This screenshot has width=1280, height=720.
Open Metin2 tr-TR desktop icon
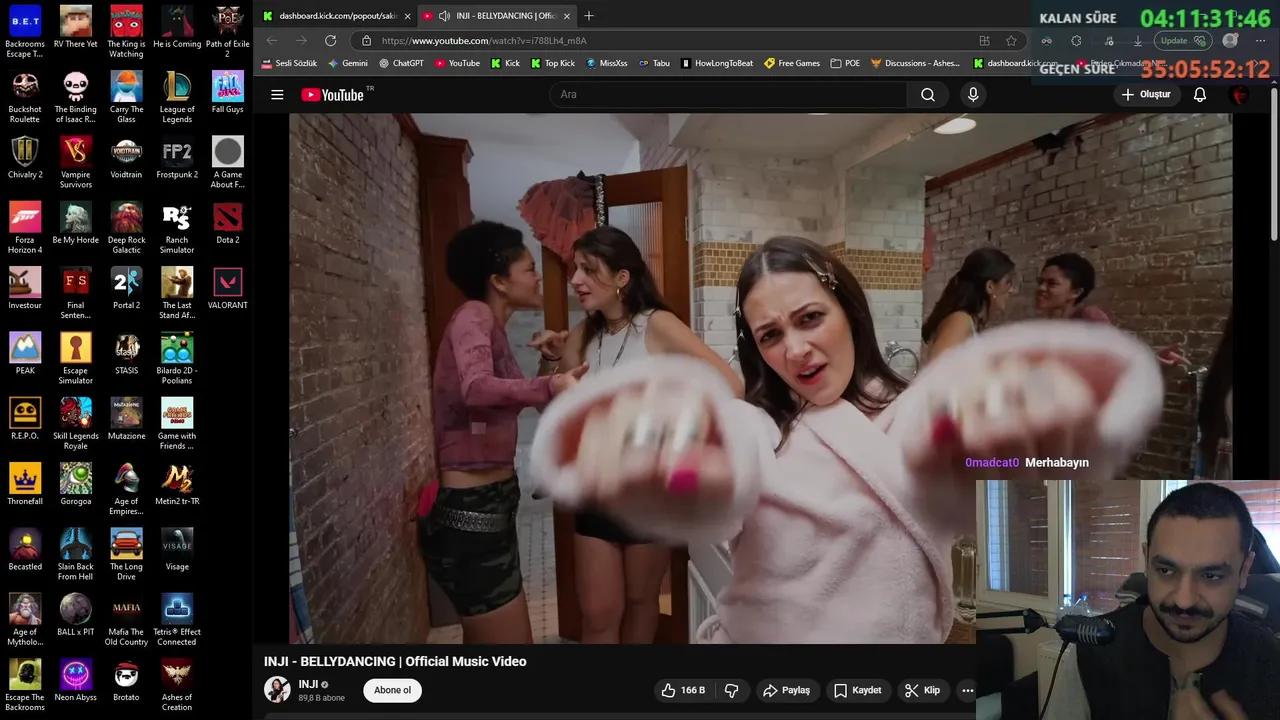tap(177, 484)
